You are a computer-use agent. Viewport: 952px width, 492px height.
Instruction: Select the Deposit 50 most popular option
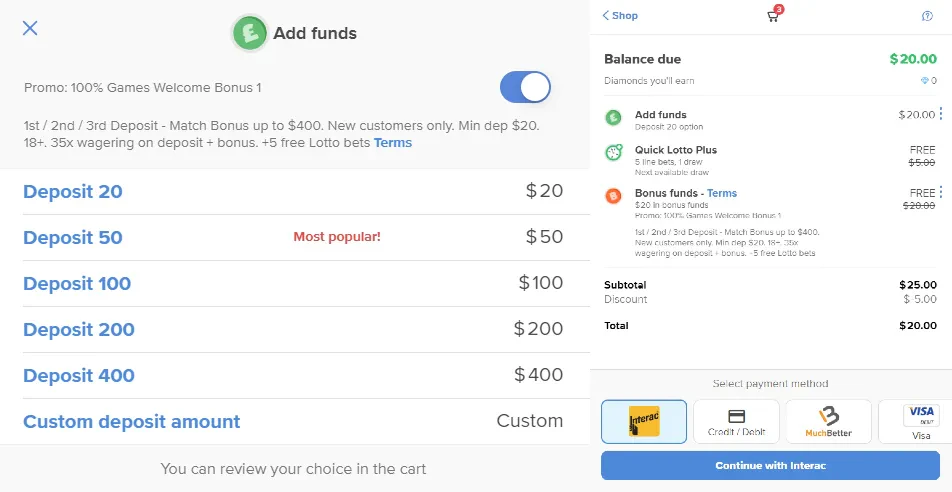pos(293,237)
